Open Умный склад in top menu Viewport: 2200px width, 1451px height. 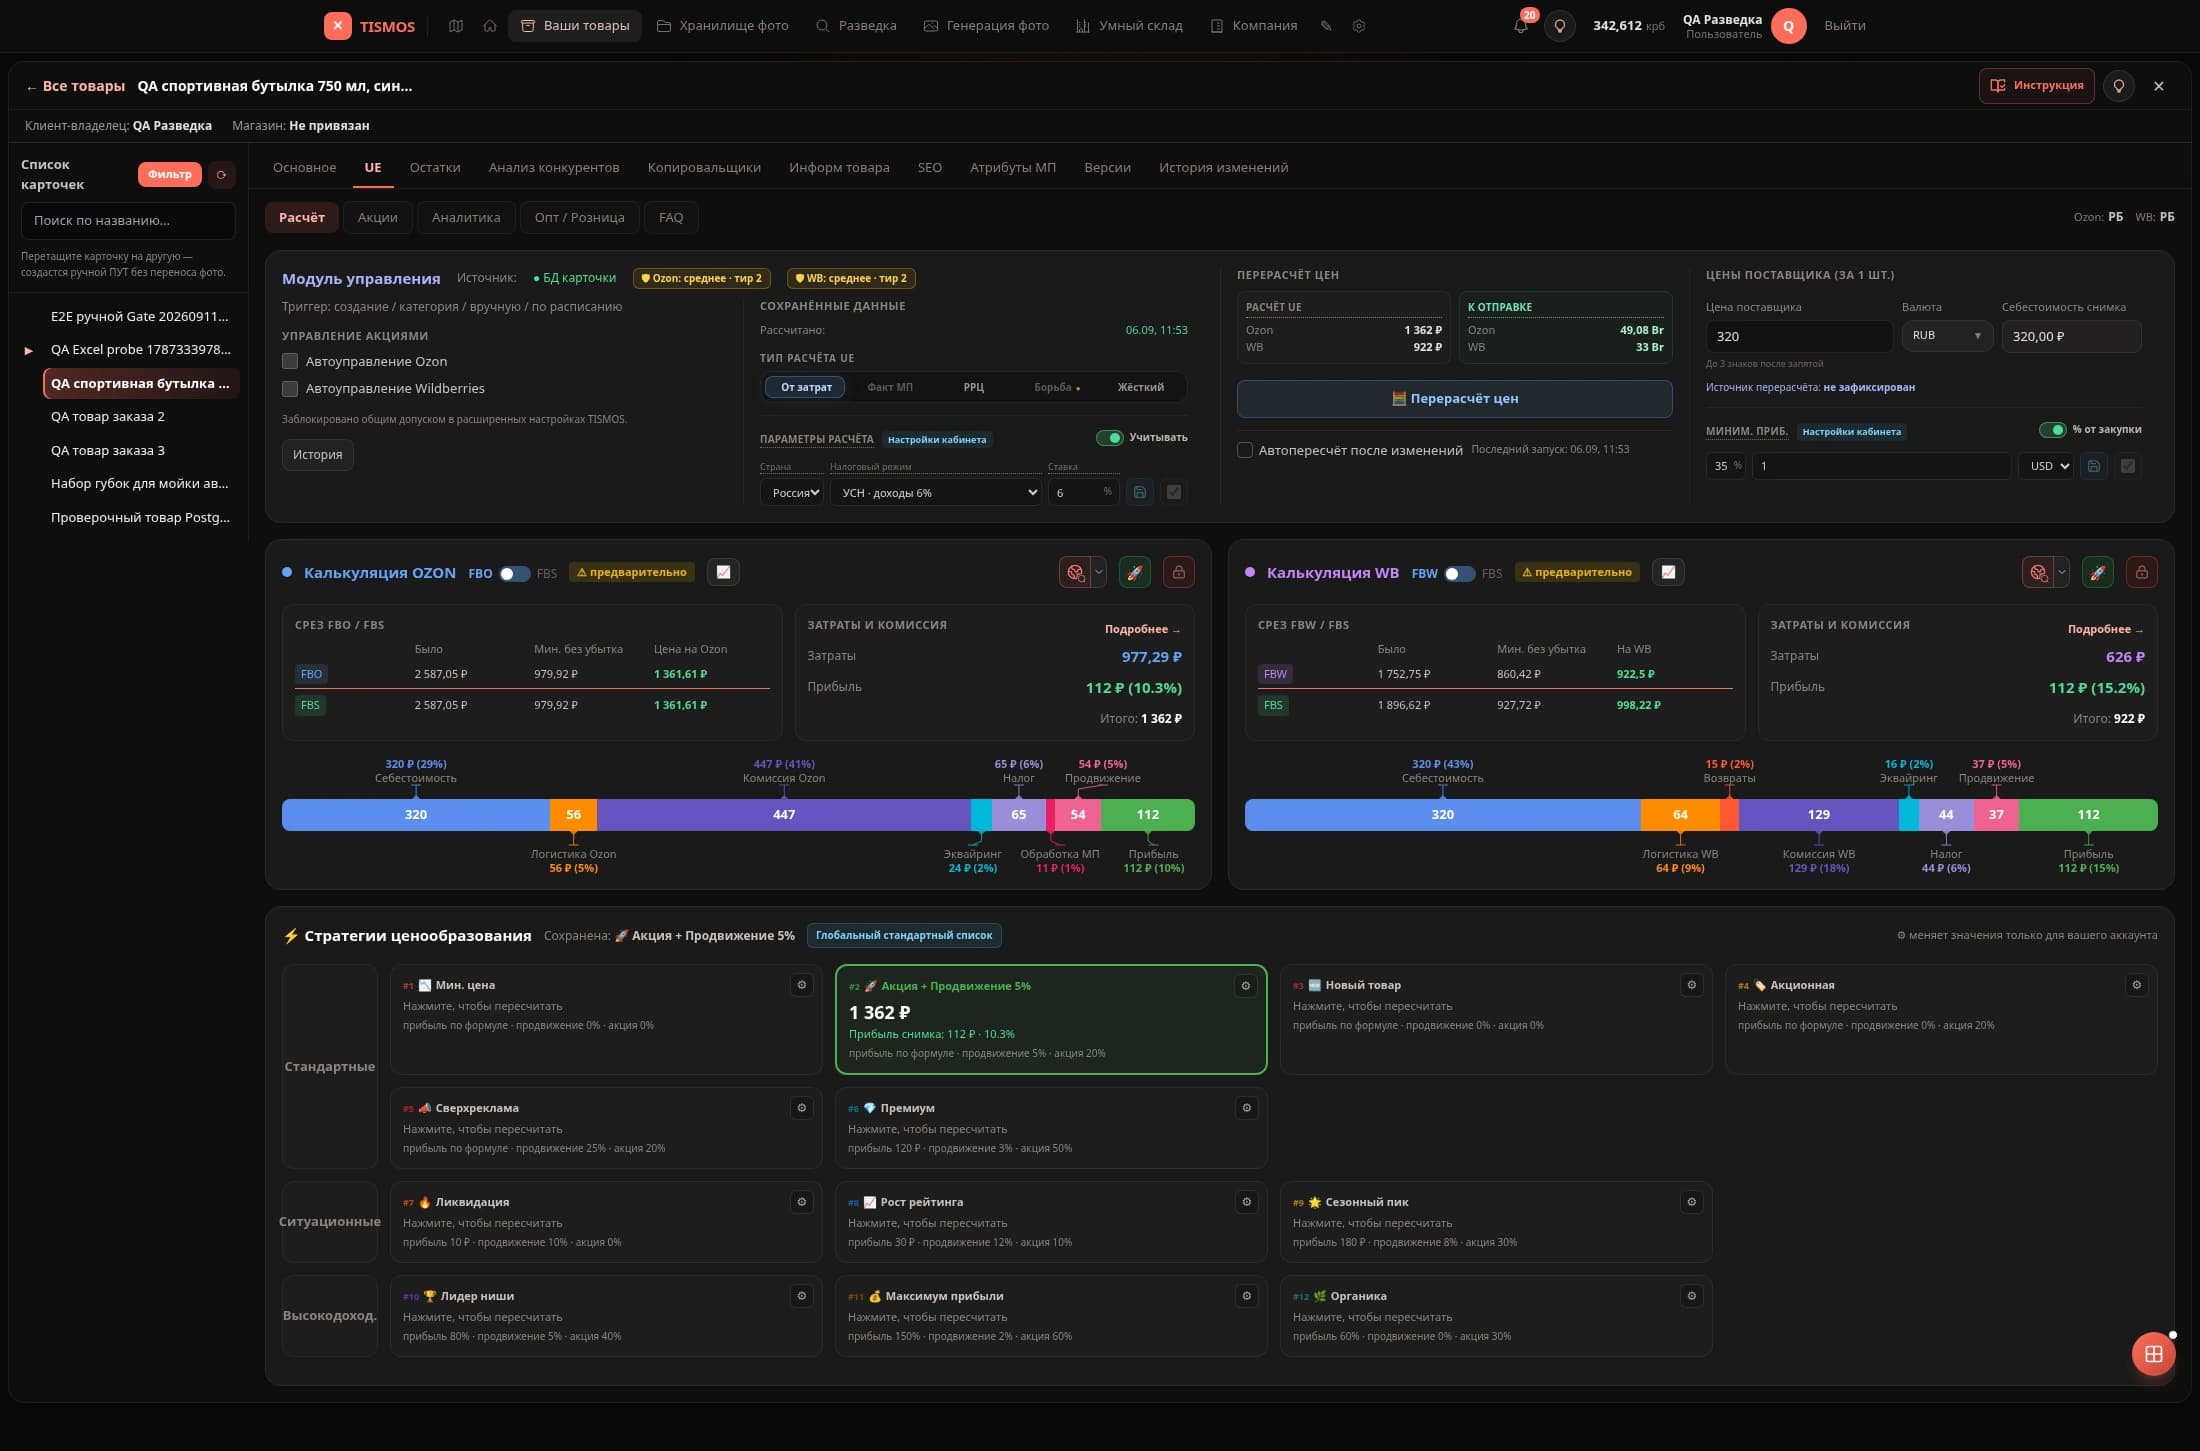click(1129, 26)
